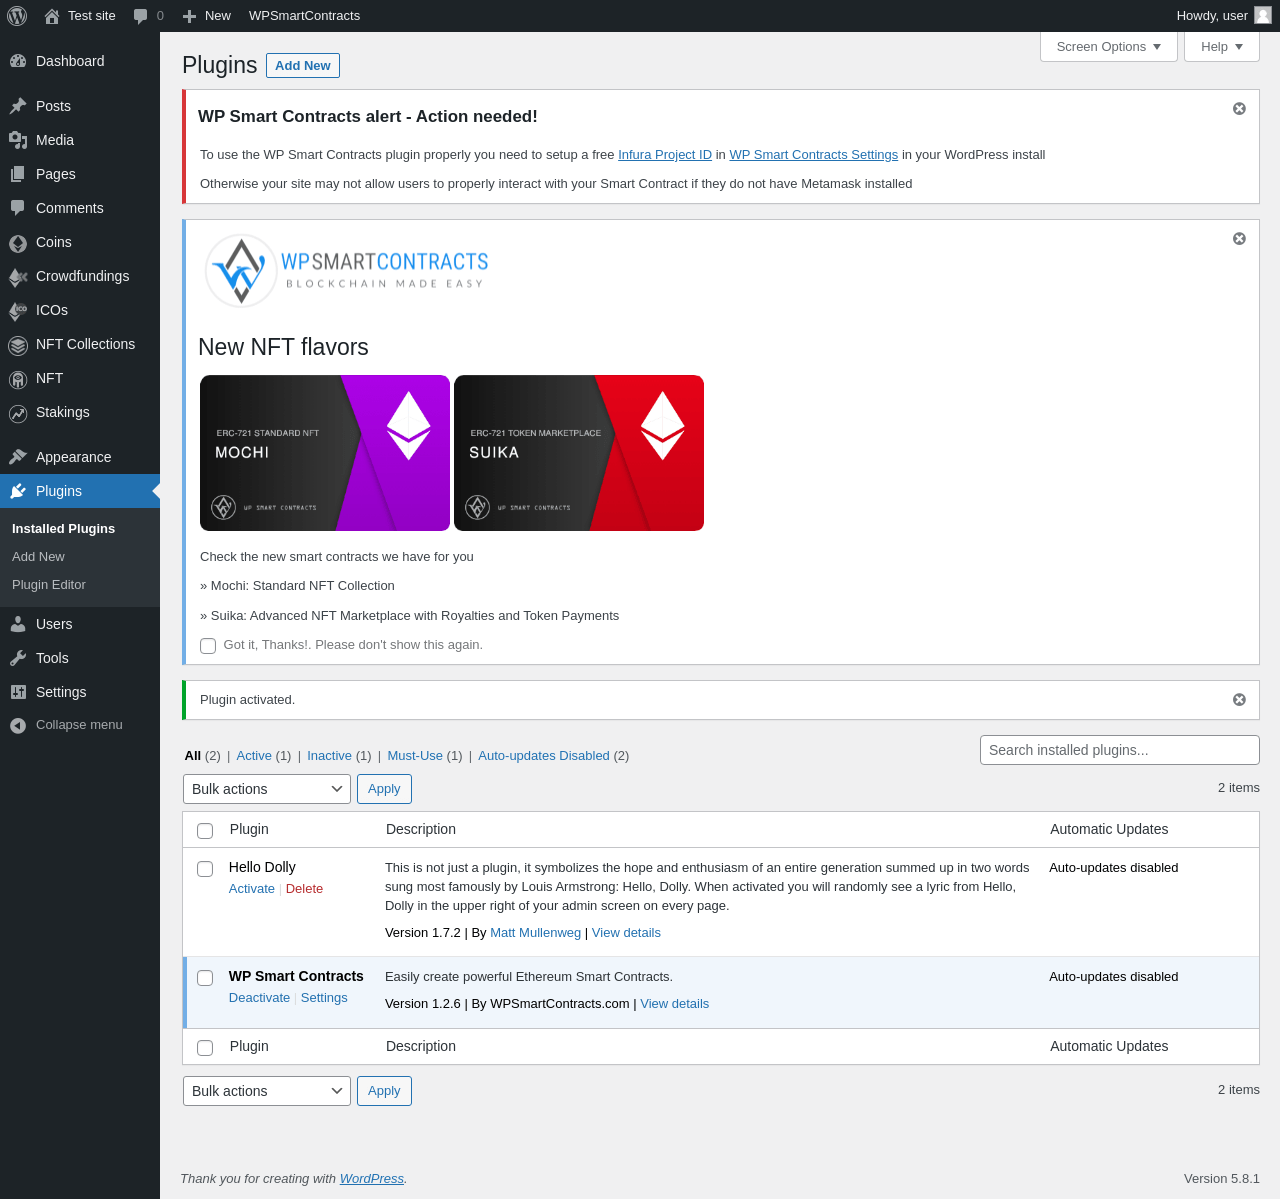The width and height of the screenshot is (1280, 1199).
Task: Open the Installed Plugins submenu item
Action: coord(63,528)
